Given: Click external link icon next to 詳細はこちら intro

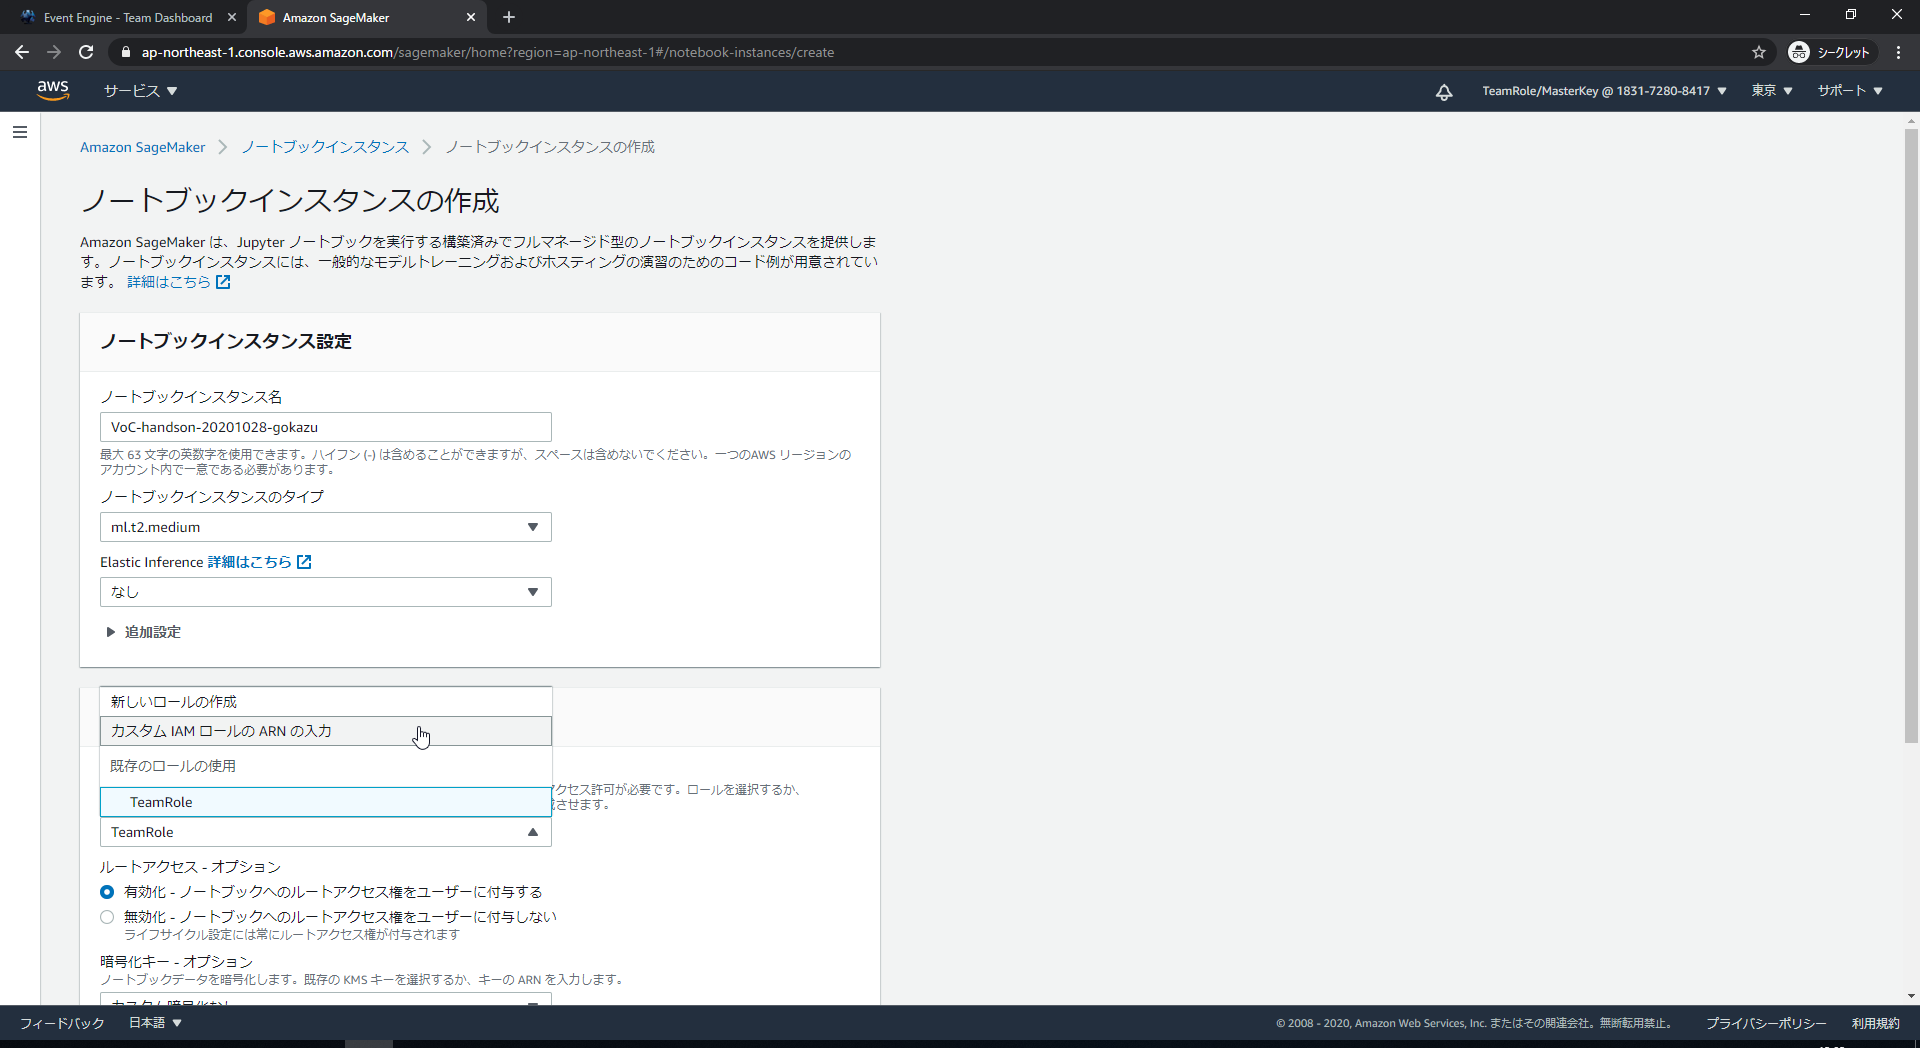Looking at the screenshot, I should [223, 282].
